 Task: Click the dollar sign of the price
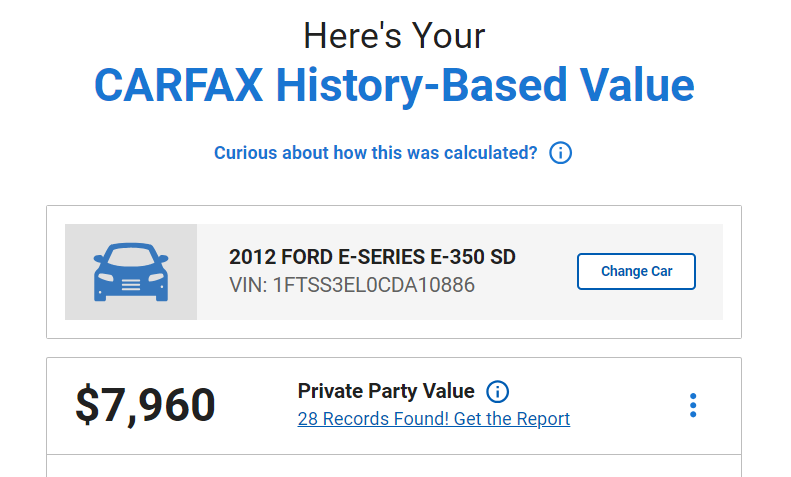tap(87, 405)
